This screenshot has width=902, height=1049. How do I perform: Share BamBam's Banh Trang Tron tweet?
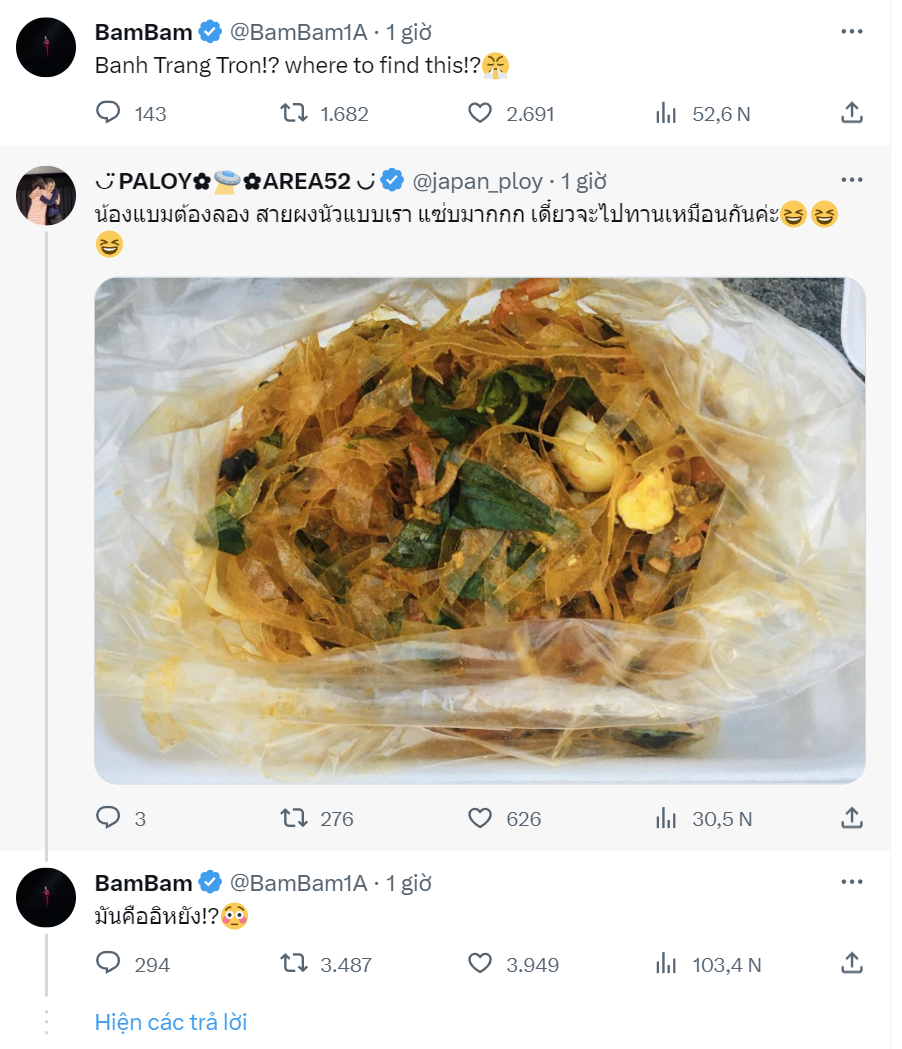(851, 114)
